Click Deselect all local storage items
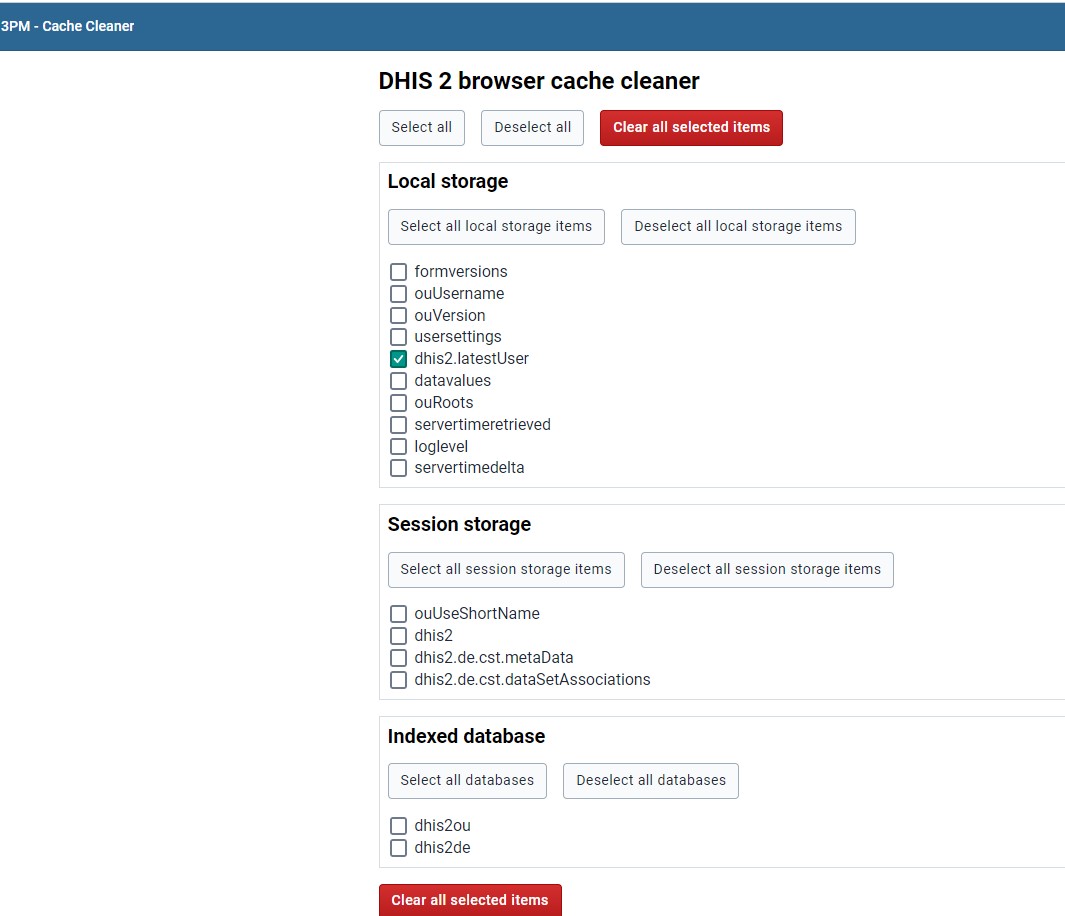The image size is (1065, 916). point(738,227)
